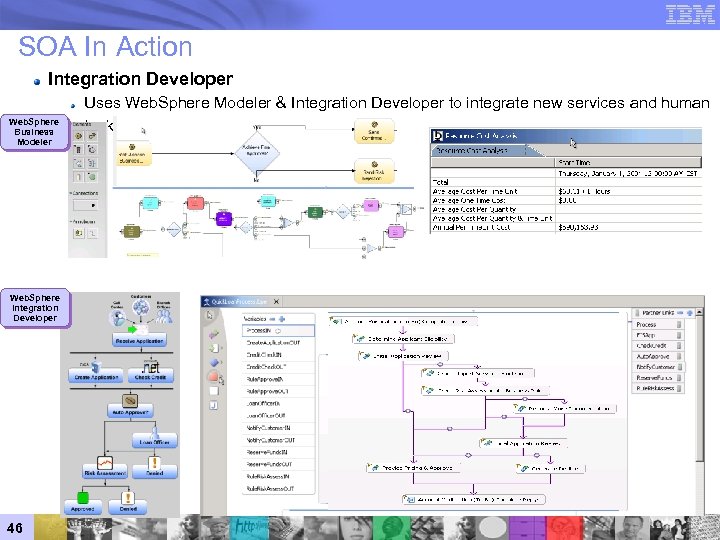Viewport: 720px width, 540px height.
Task: Select the ReserveFunds partner link
Action: pyautogui.click(x=659, y=377)
